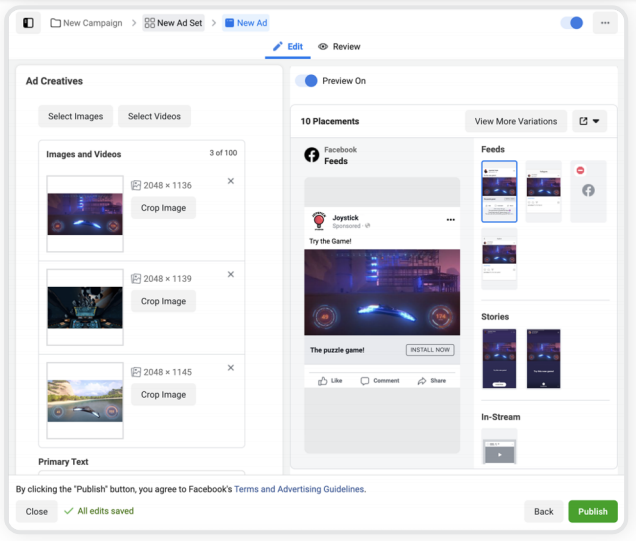
Task: Open the three-dot more options menu at top
Action: click(605, 23)
